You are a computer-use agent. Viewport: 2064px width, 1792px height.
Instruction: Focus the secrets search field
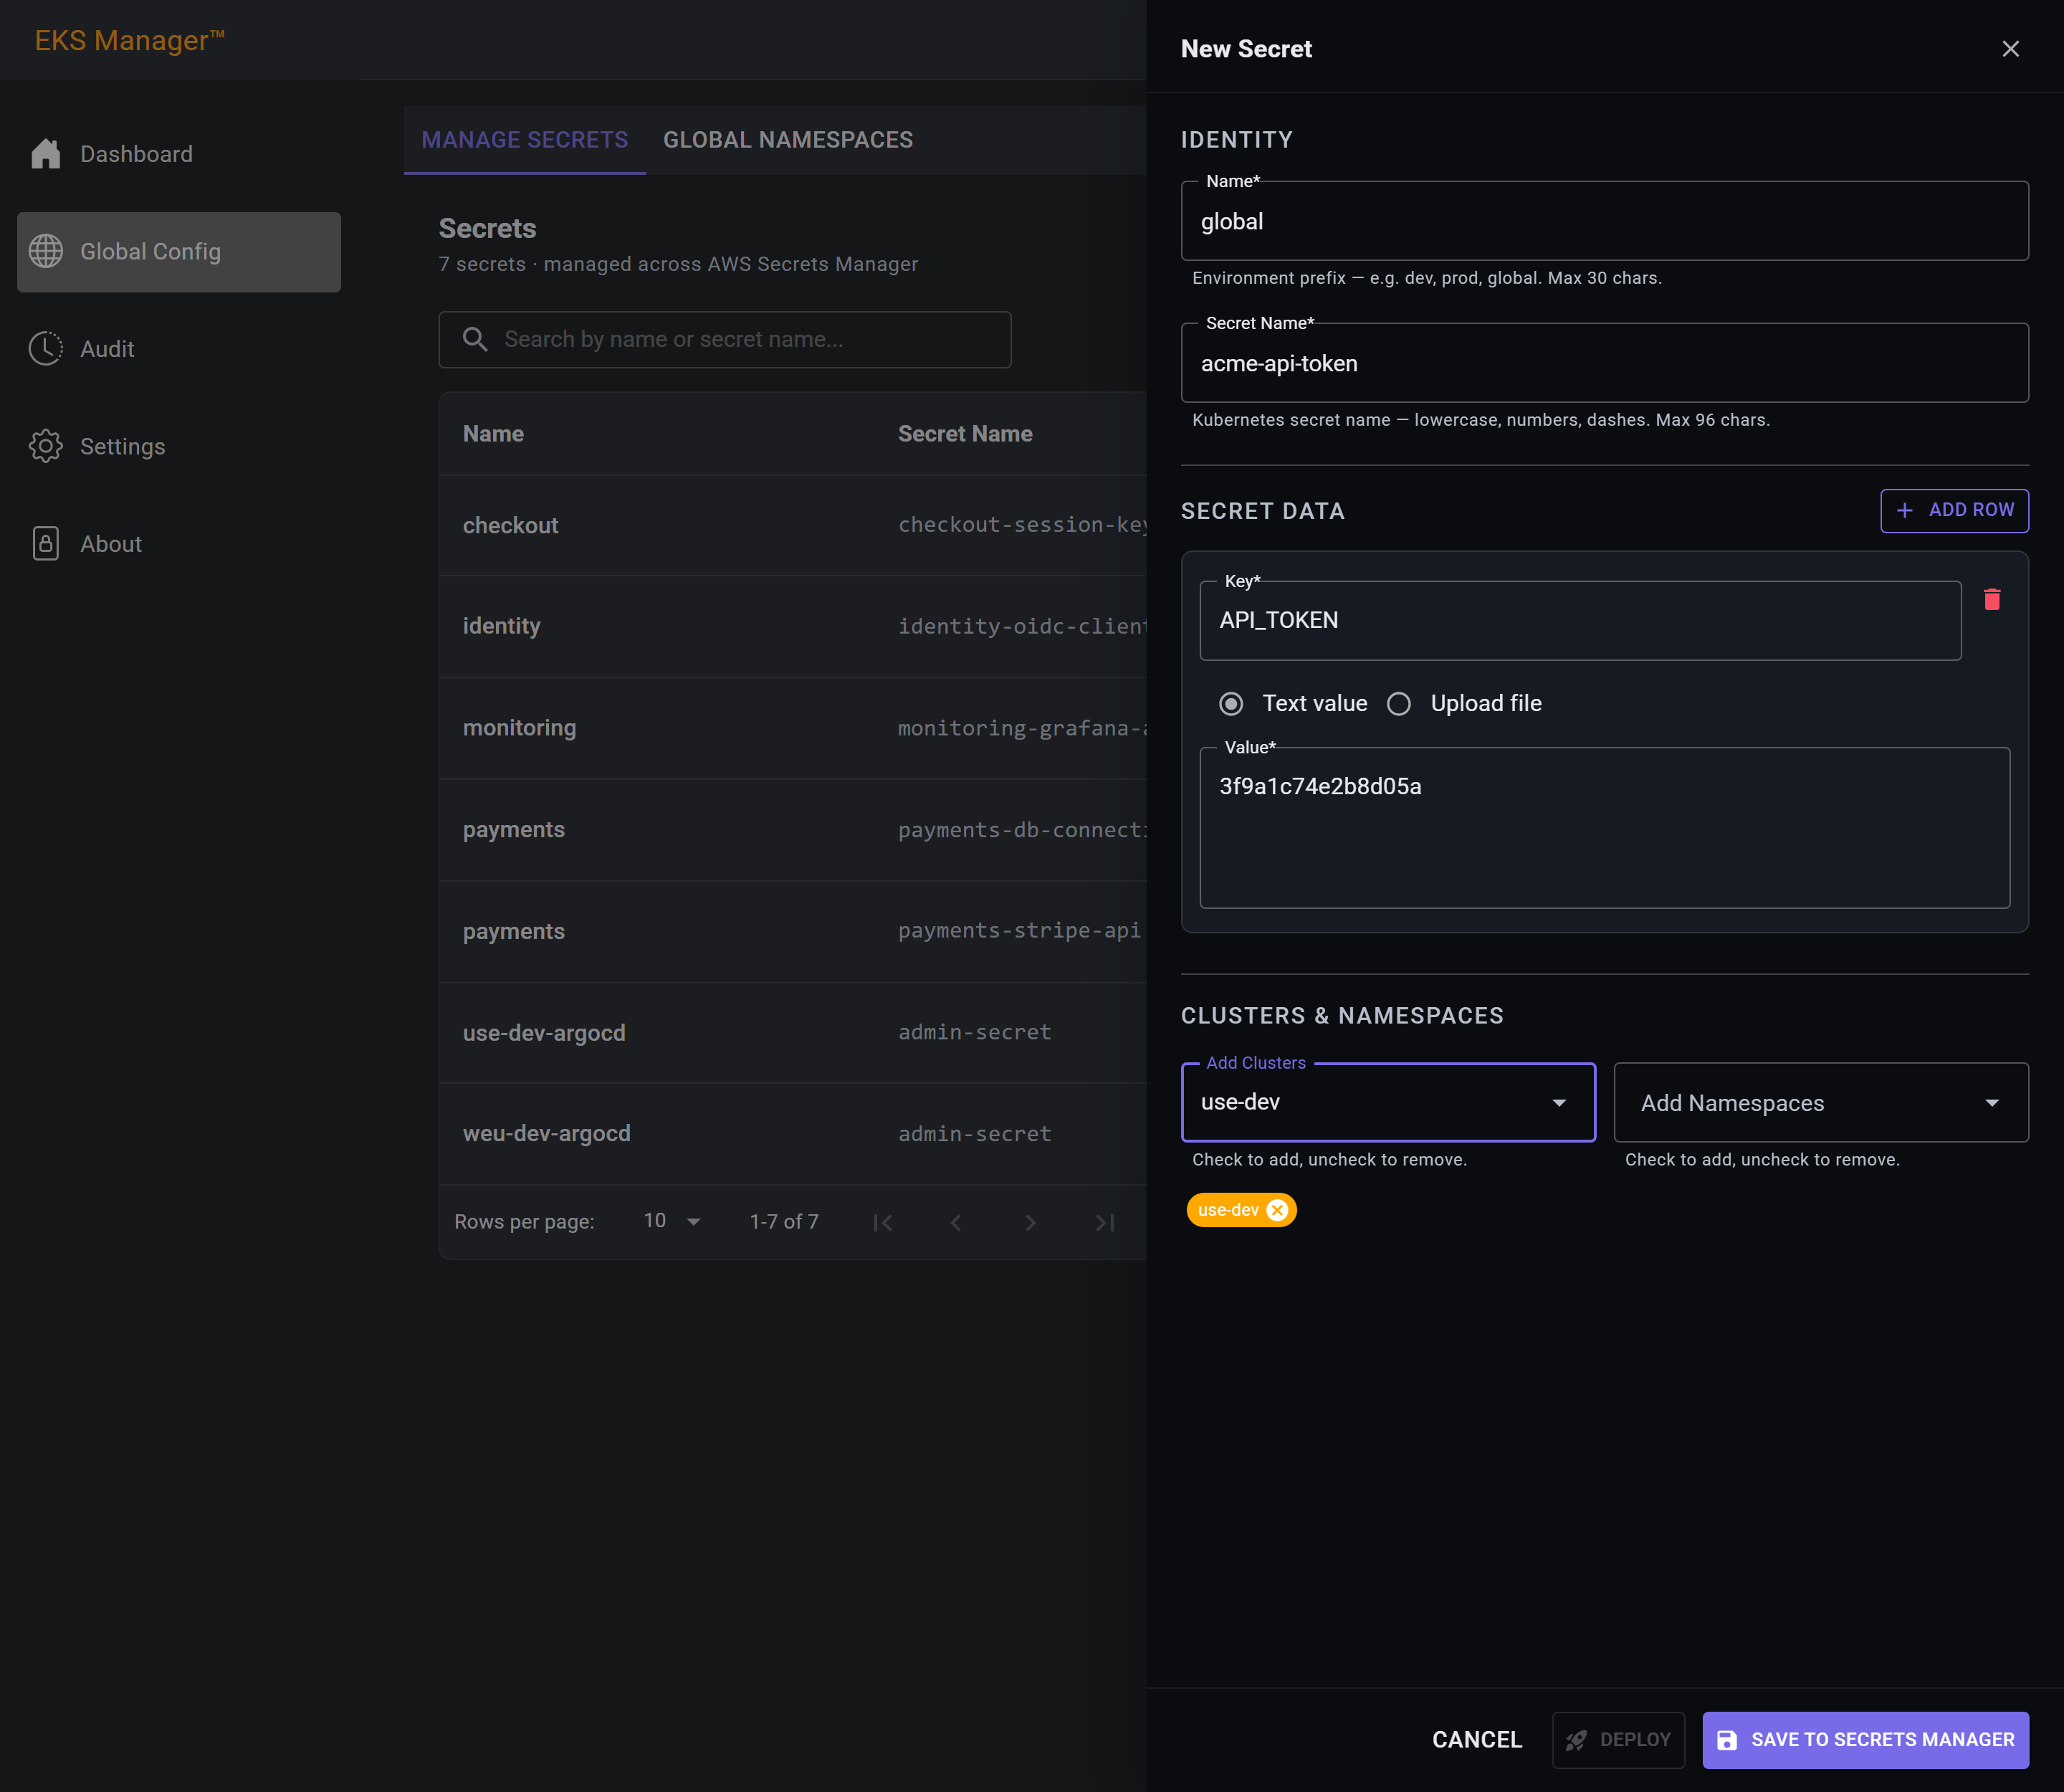(725, 340)
